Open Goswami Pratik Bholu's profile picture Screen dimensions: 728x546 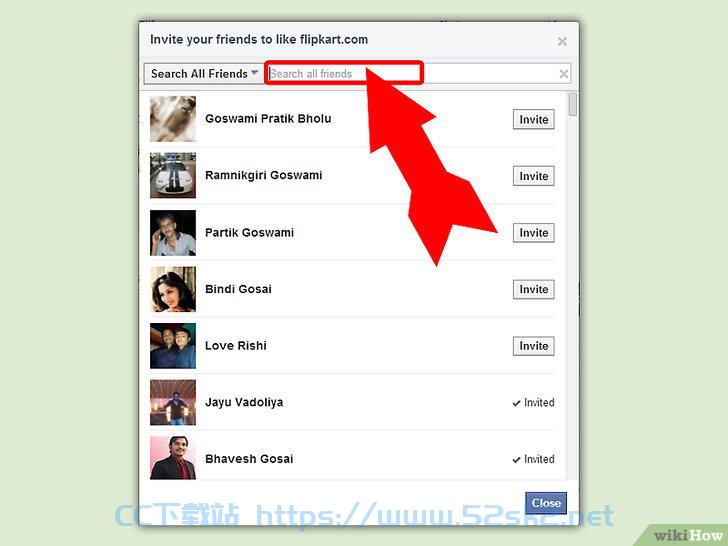(x=173, y=119)
